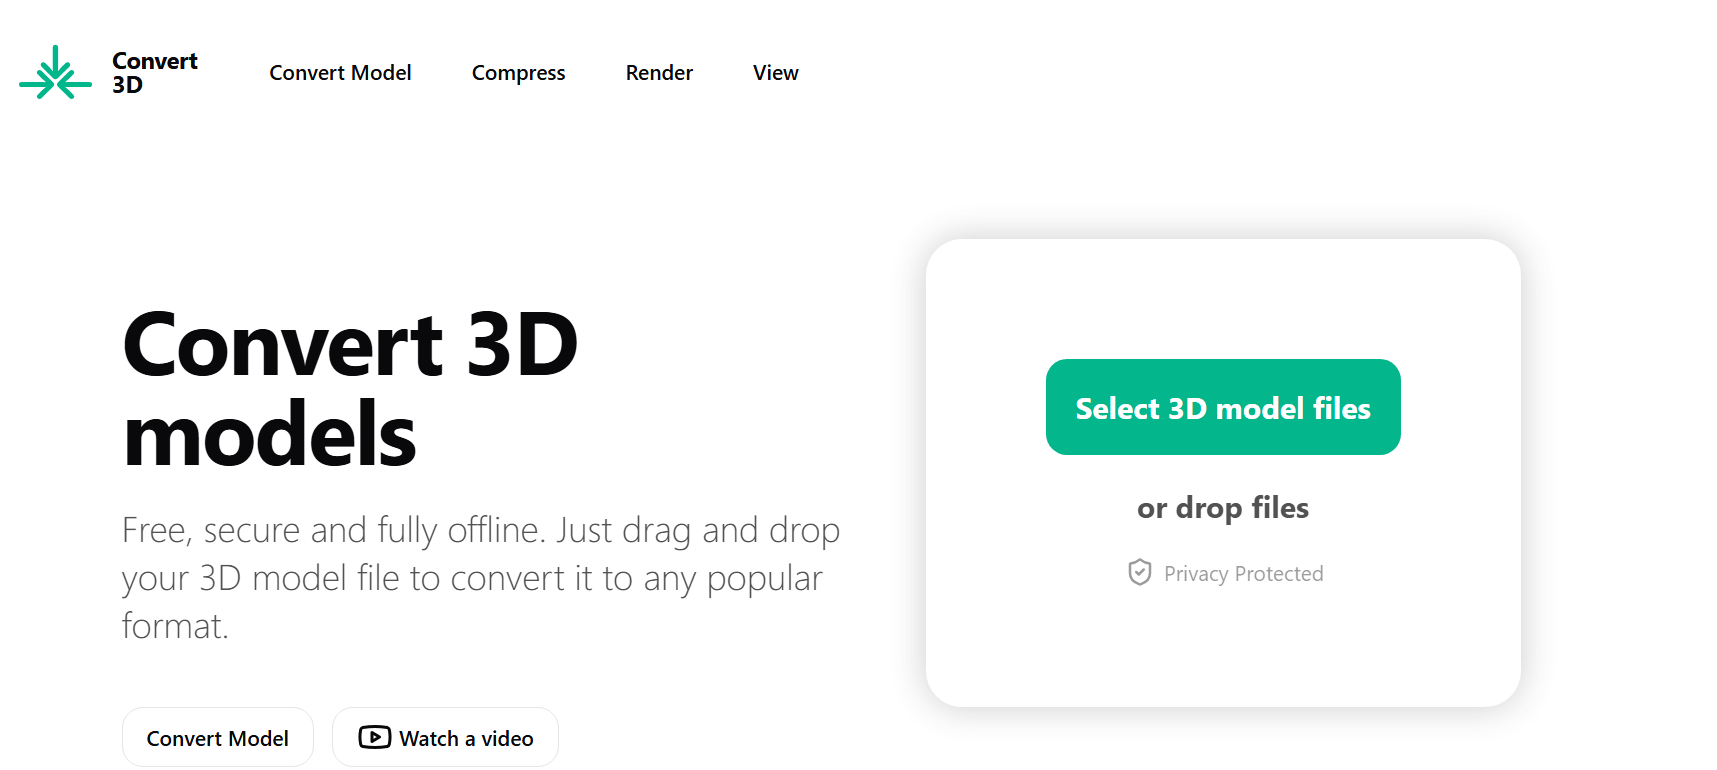Click the Convert 3D brand name text

coord(154,73)
